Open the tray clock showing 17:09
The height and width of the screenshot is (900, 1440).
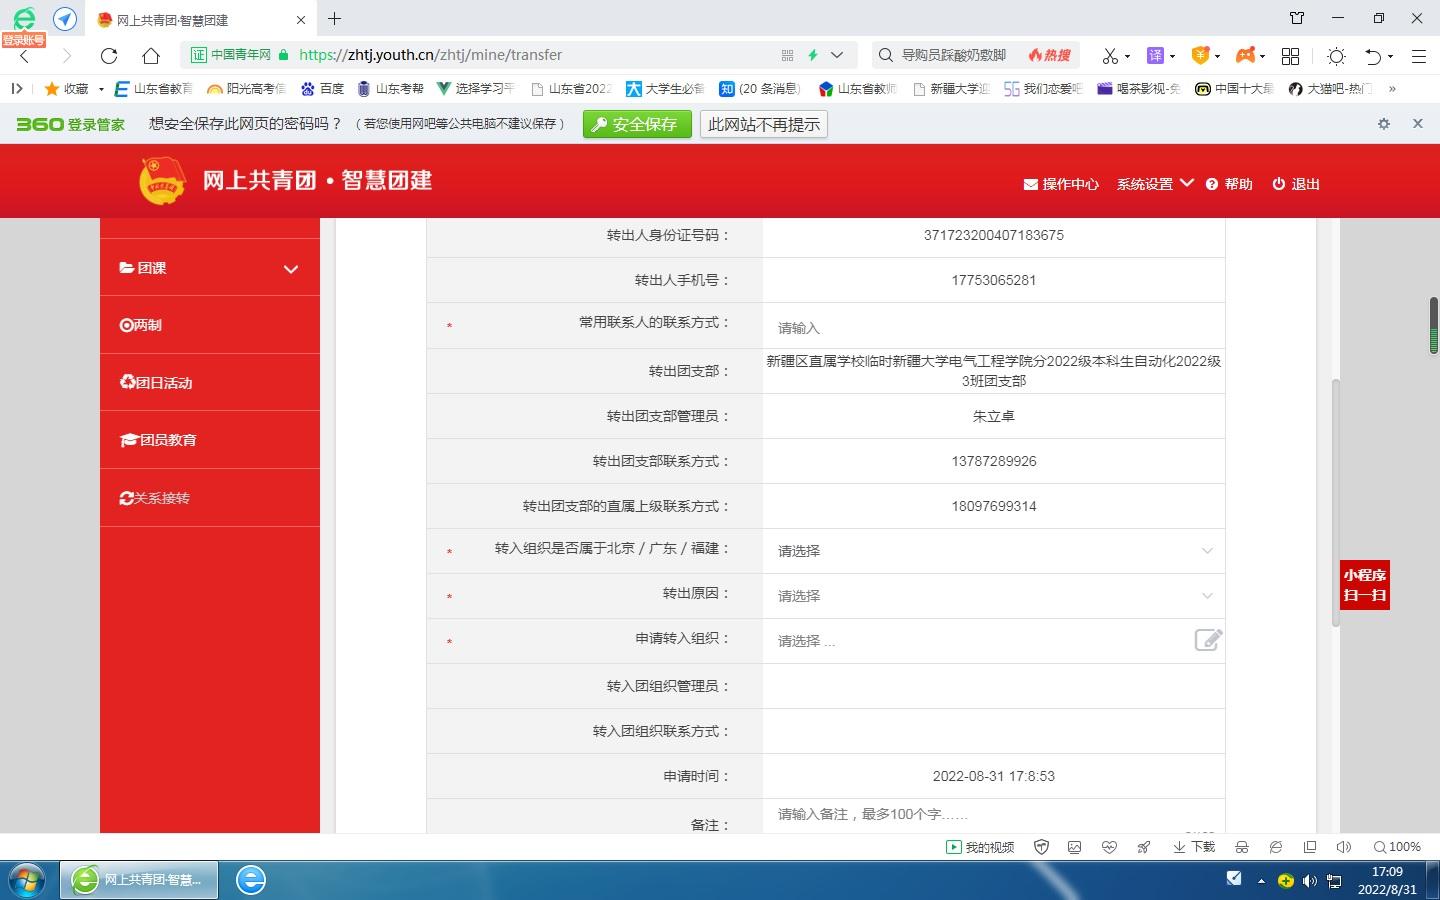1387,880
